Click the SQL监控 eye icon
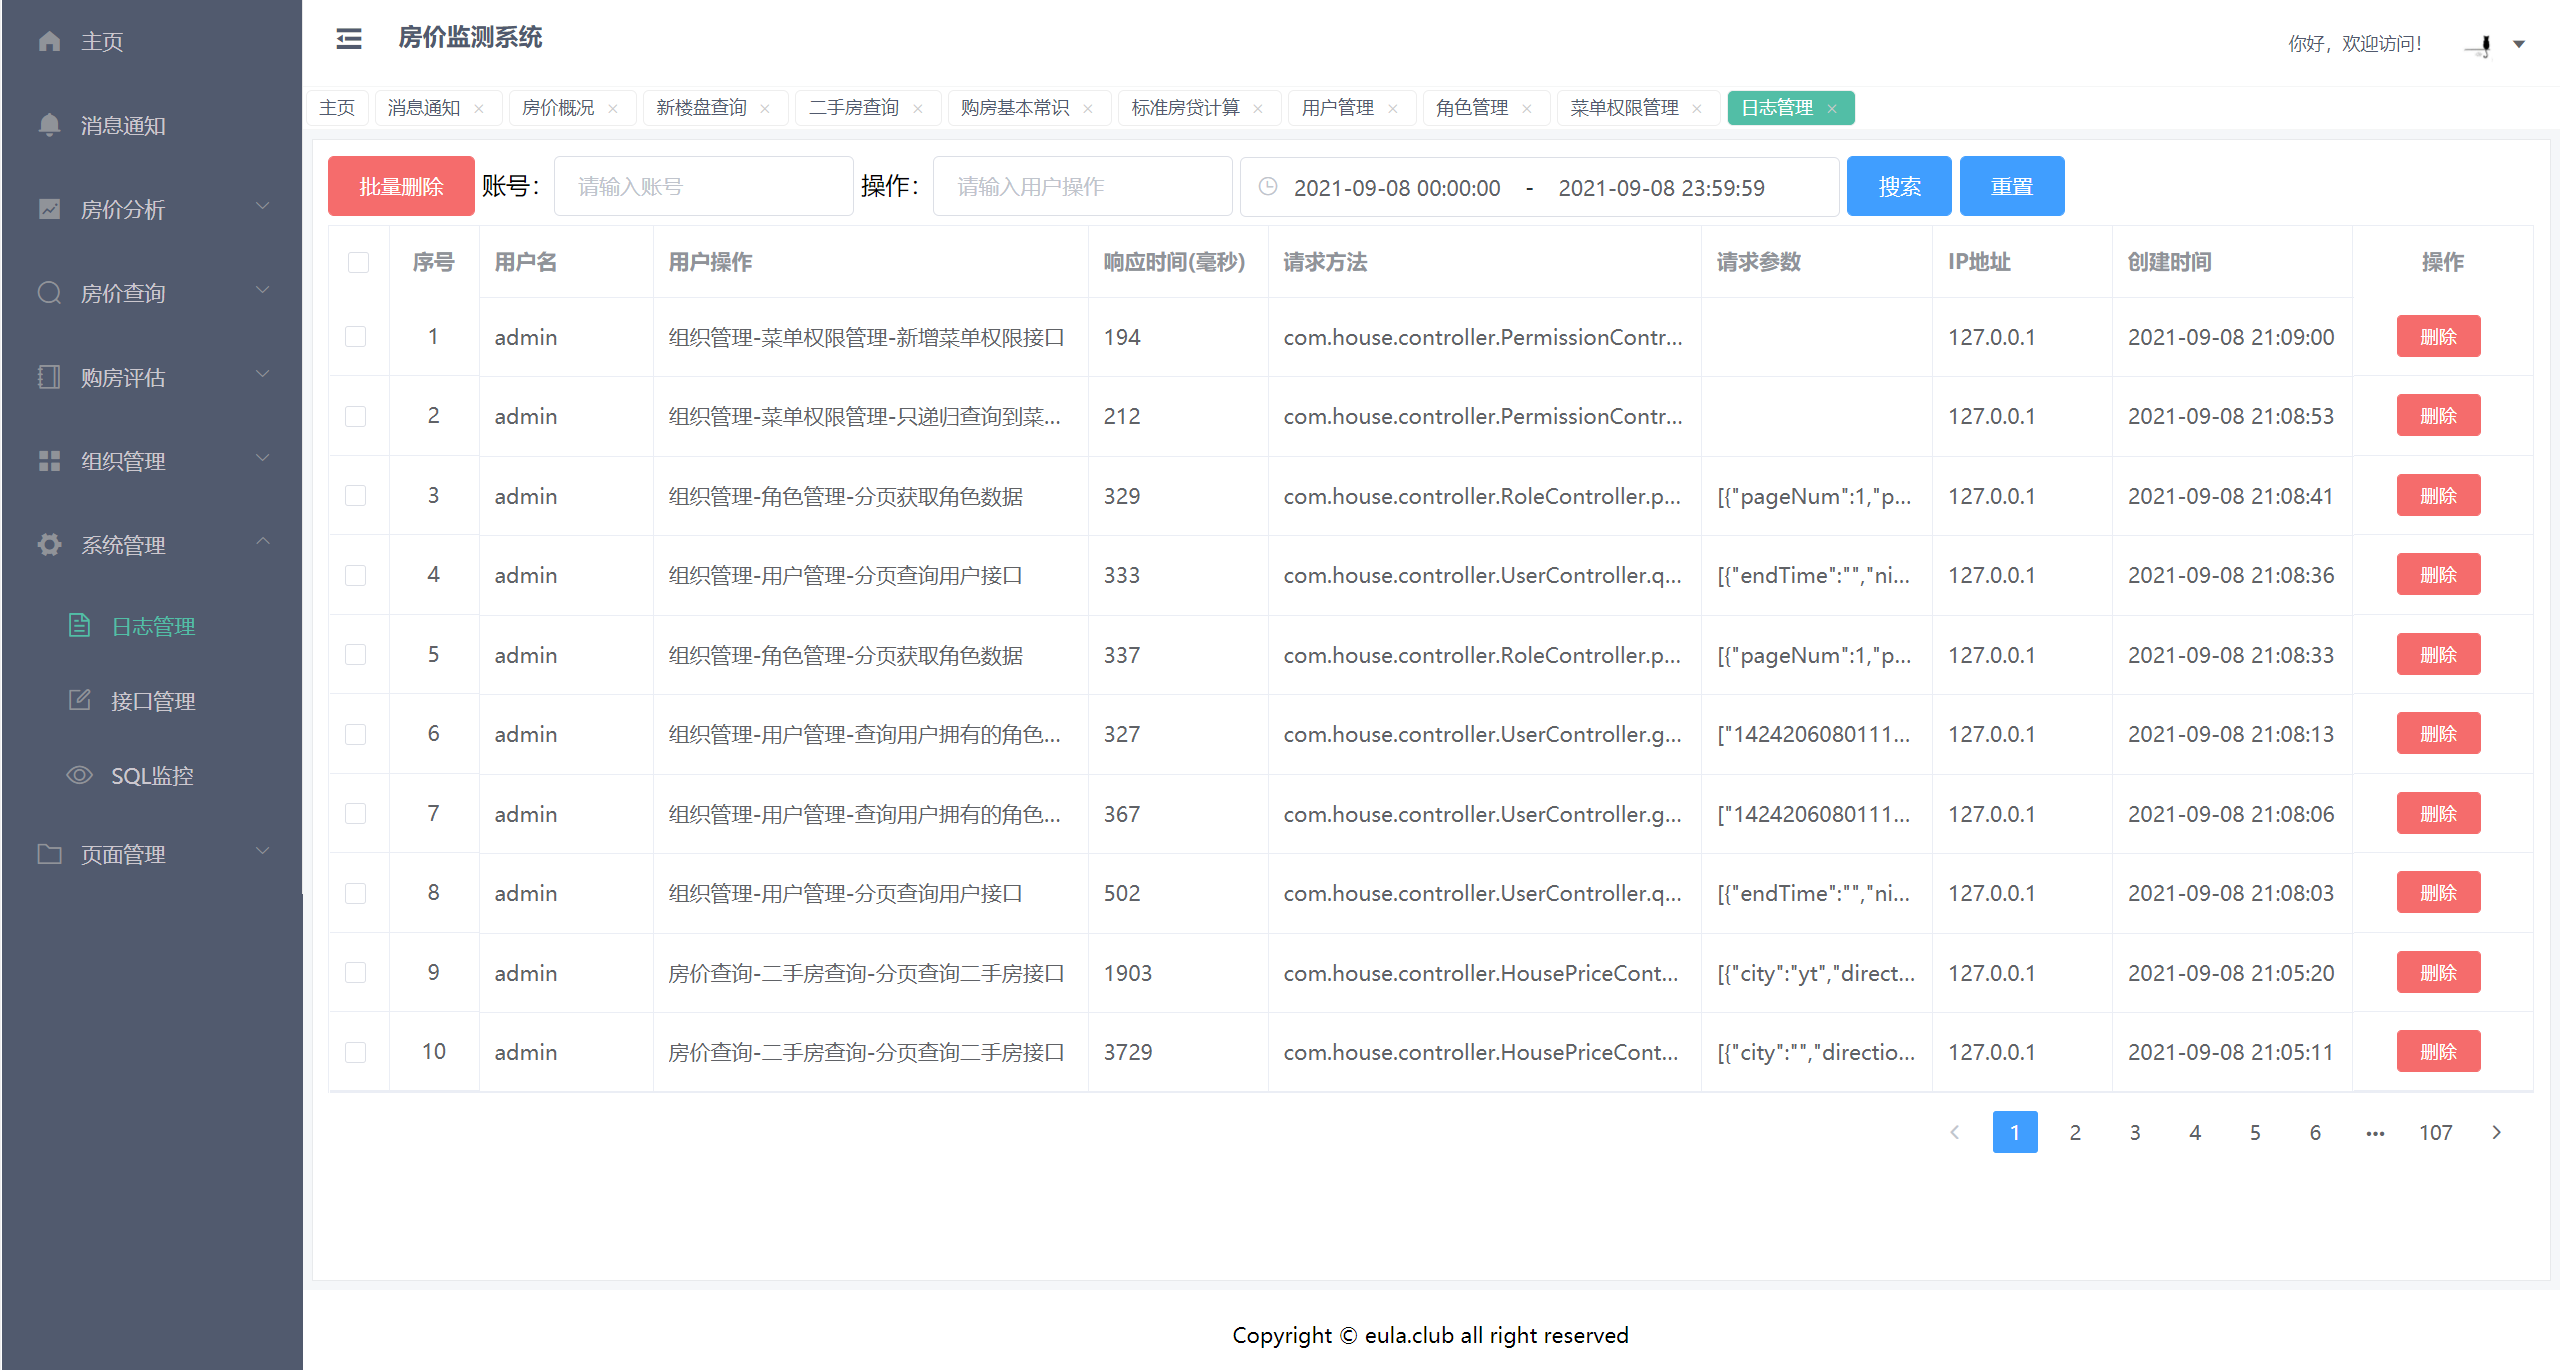Image resolution: width=2560 pixels, height=1370 pixels. pyautogui.click(x=79, y=775)
